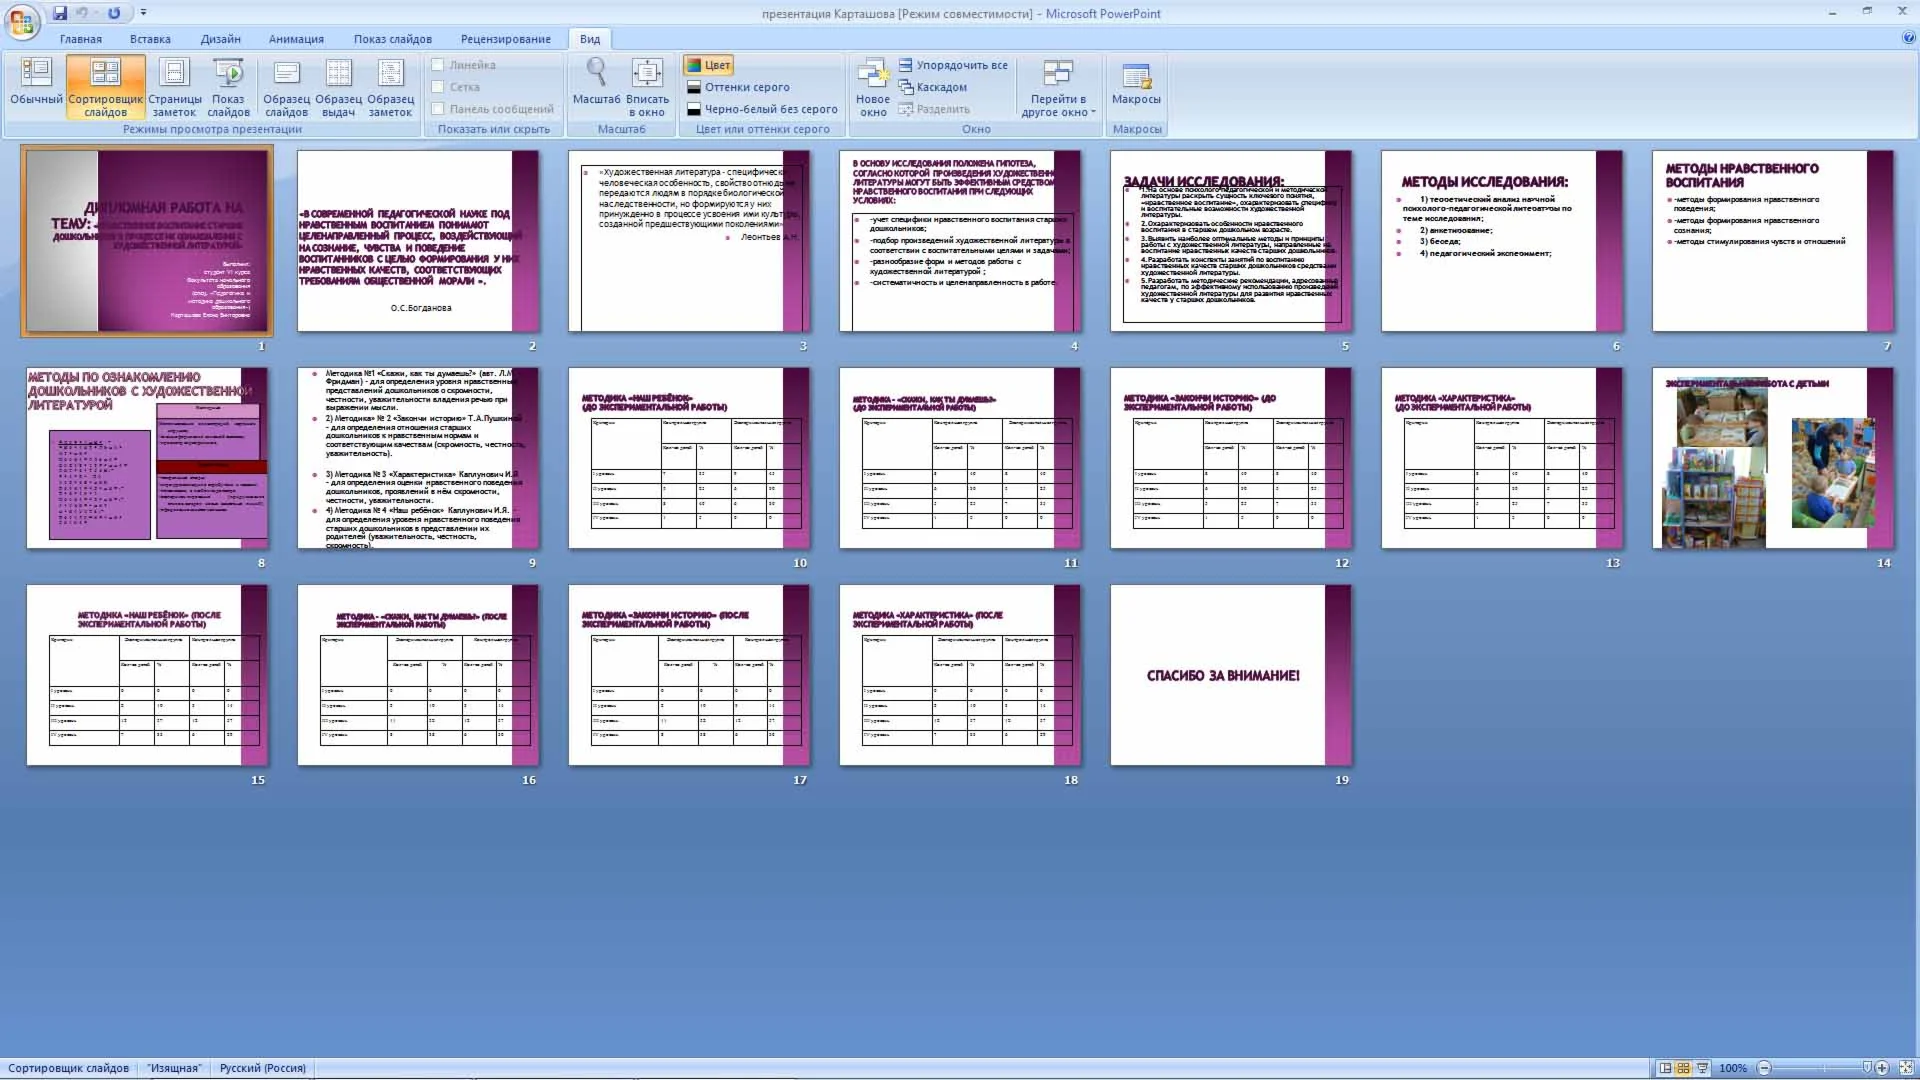1920x1080 pixels.
Task: Start slideshow from status bar icon
Action: pos(1702,1068)
